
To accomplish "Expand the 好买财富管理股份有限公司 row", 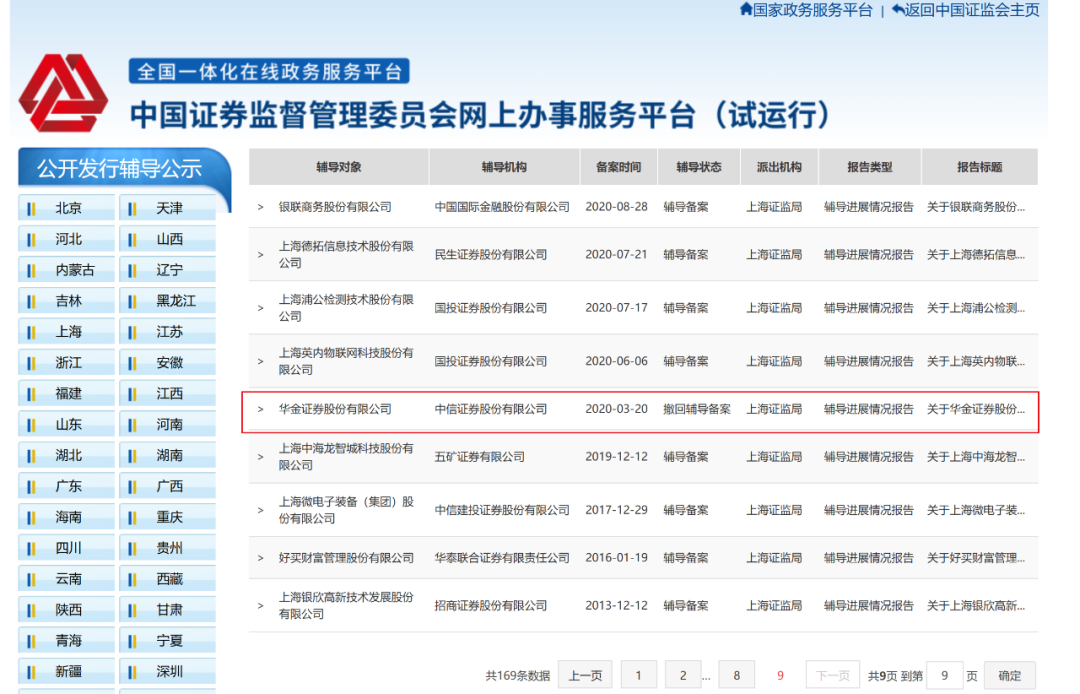I will [261, 558].
